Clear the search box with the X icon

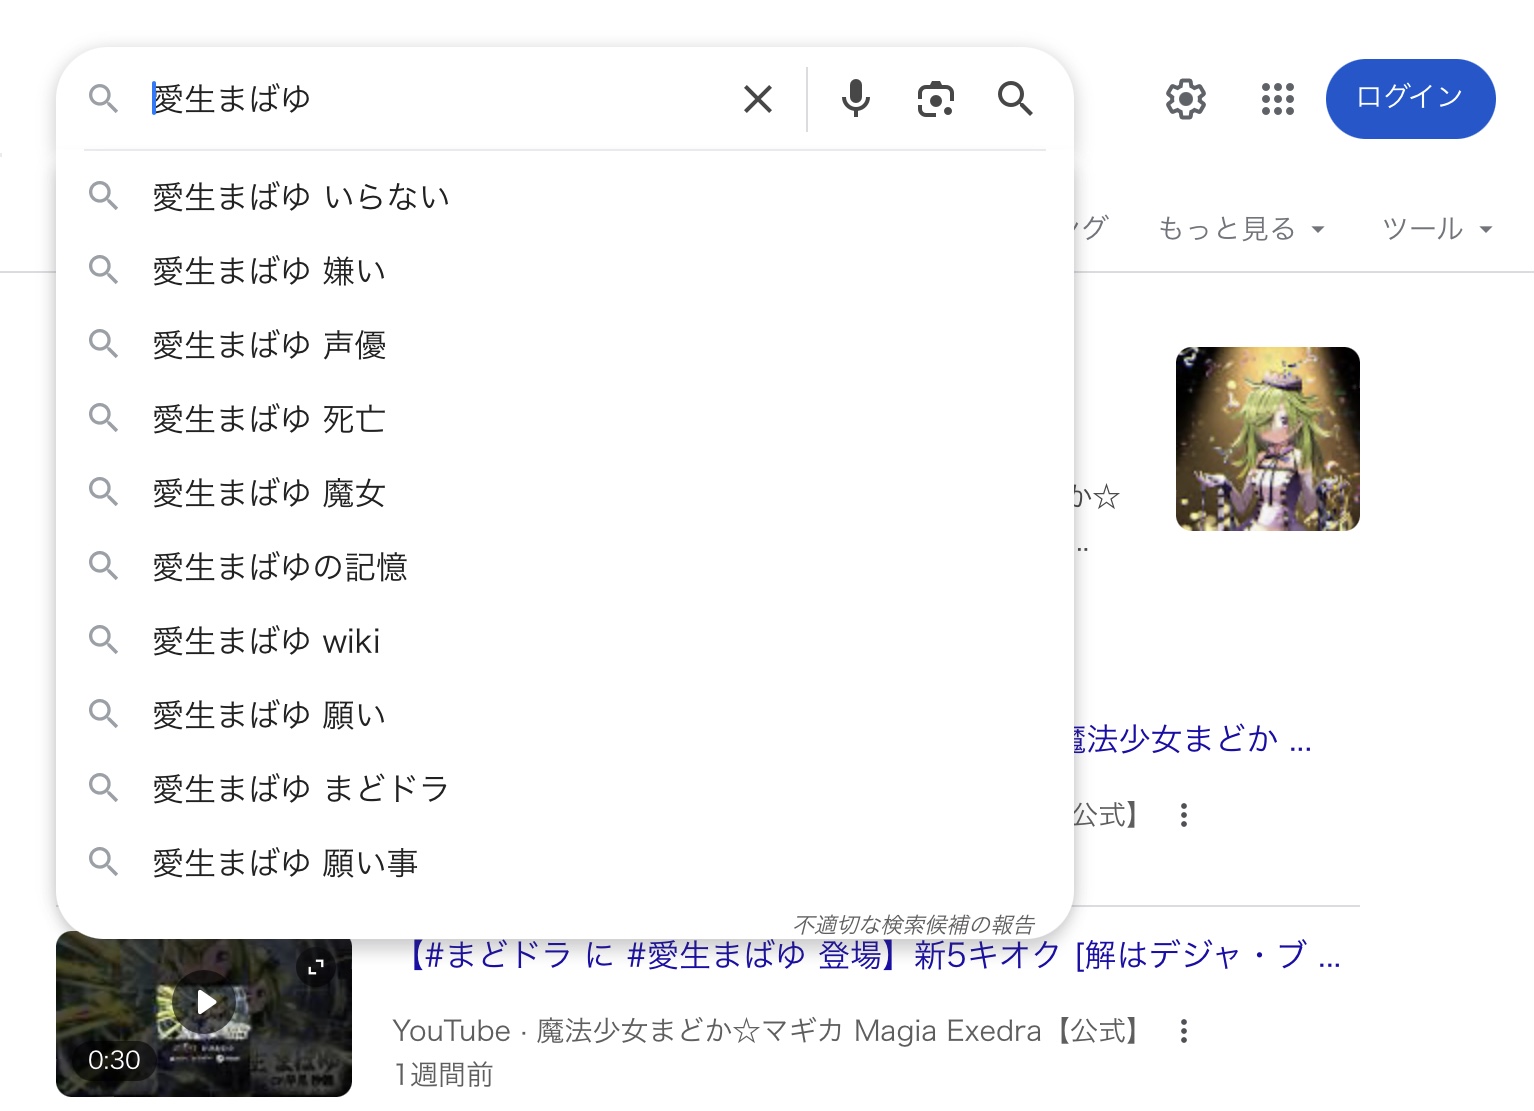[758, 99]
